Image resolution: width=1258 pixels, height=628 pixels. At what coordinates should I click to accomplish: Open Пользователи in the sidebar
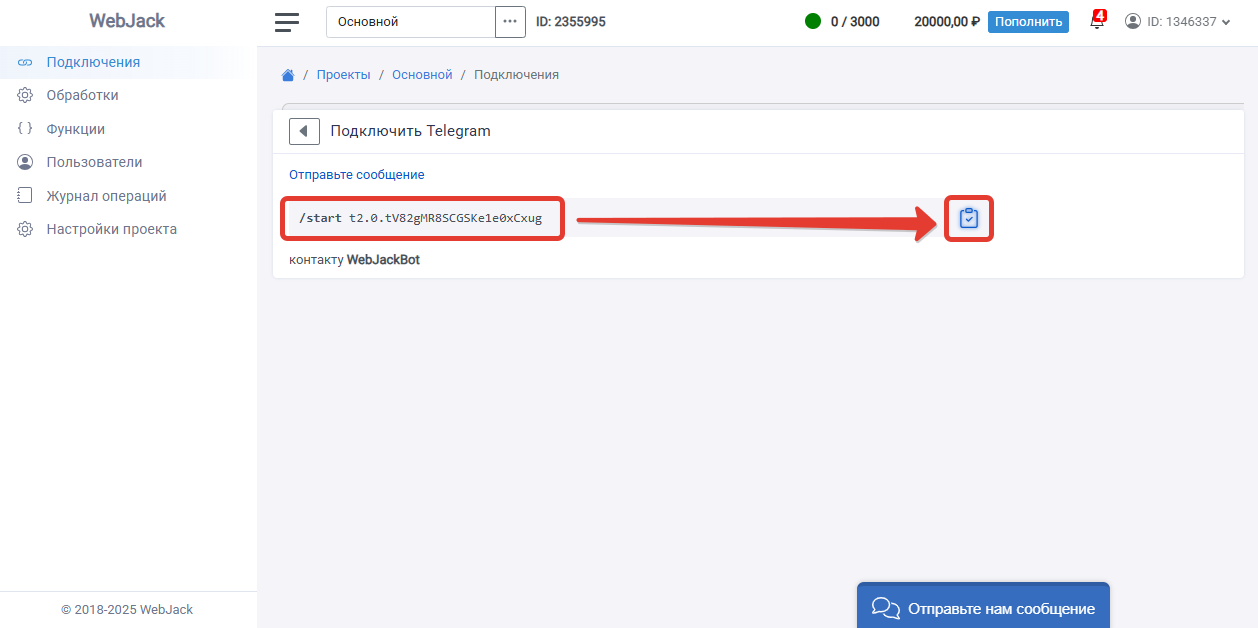pos(128,162)
